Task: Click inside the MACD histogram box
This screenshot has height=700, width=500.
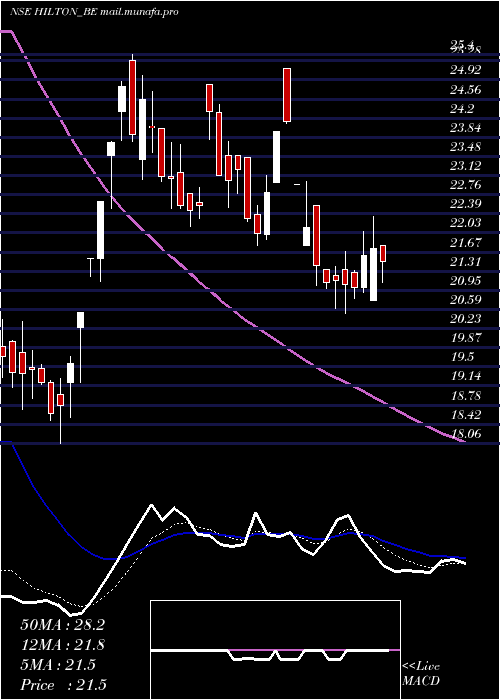Action: [275, 650]
